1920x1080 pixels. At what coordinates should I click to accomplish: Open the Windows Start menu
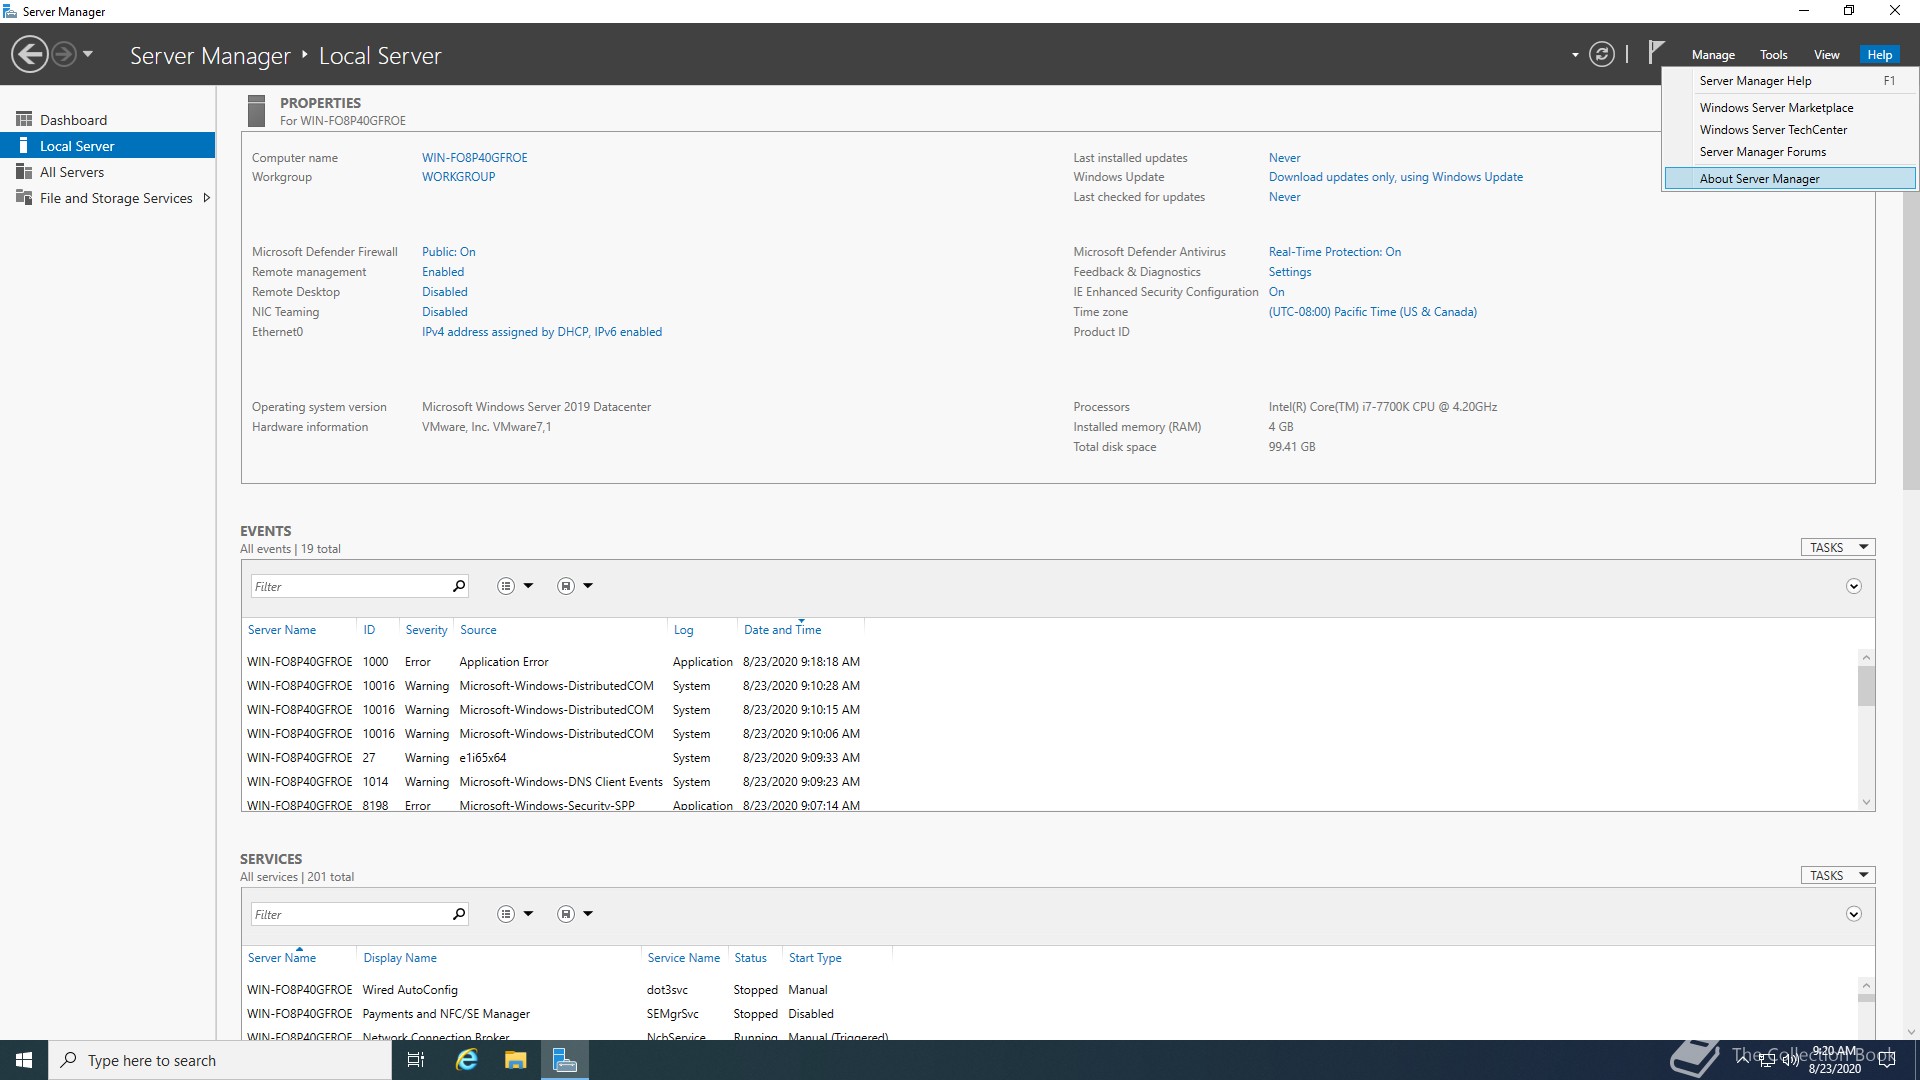pos(24,1060)
